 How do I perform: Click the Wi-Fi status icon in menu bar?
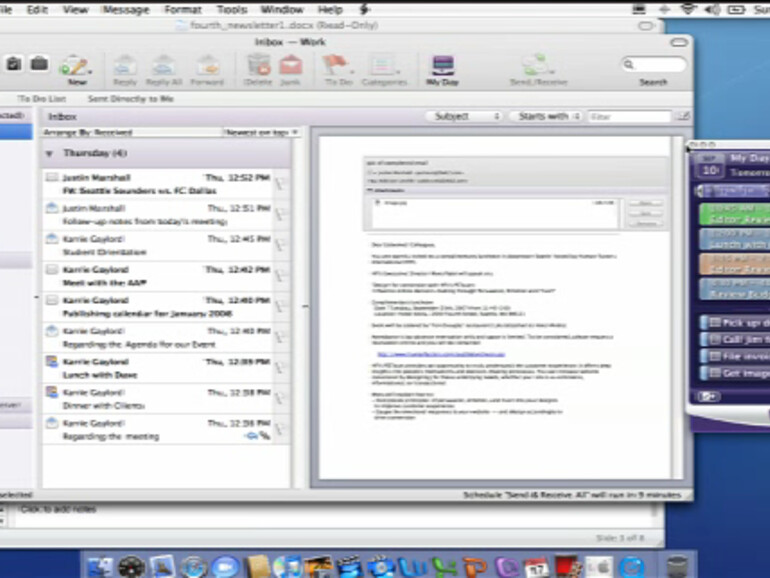click(x=688, y=9)
